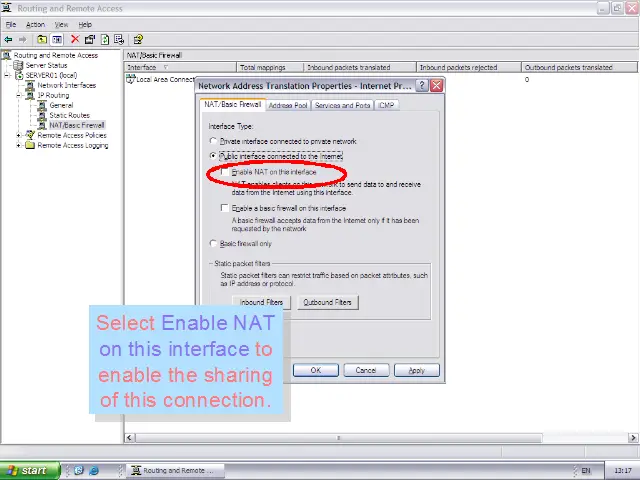
Task: Click the Apply button
Action: pos(416,370)
